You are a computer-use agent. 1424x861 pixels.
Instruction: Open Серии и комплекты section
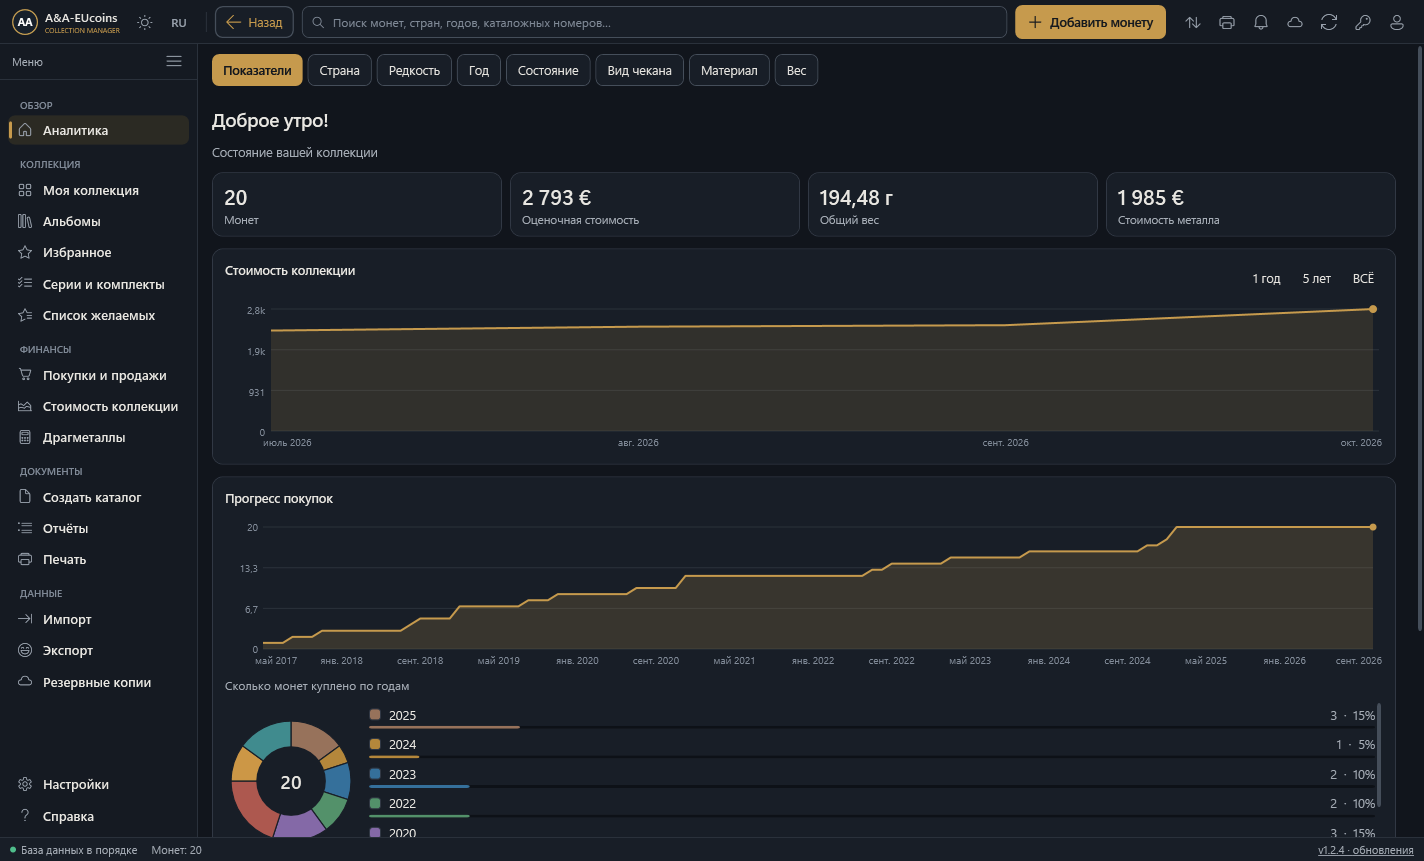99,284
